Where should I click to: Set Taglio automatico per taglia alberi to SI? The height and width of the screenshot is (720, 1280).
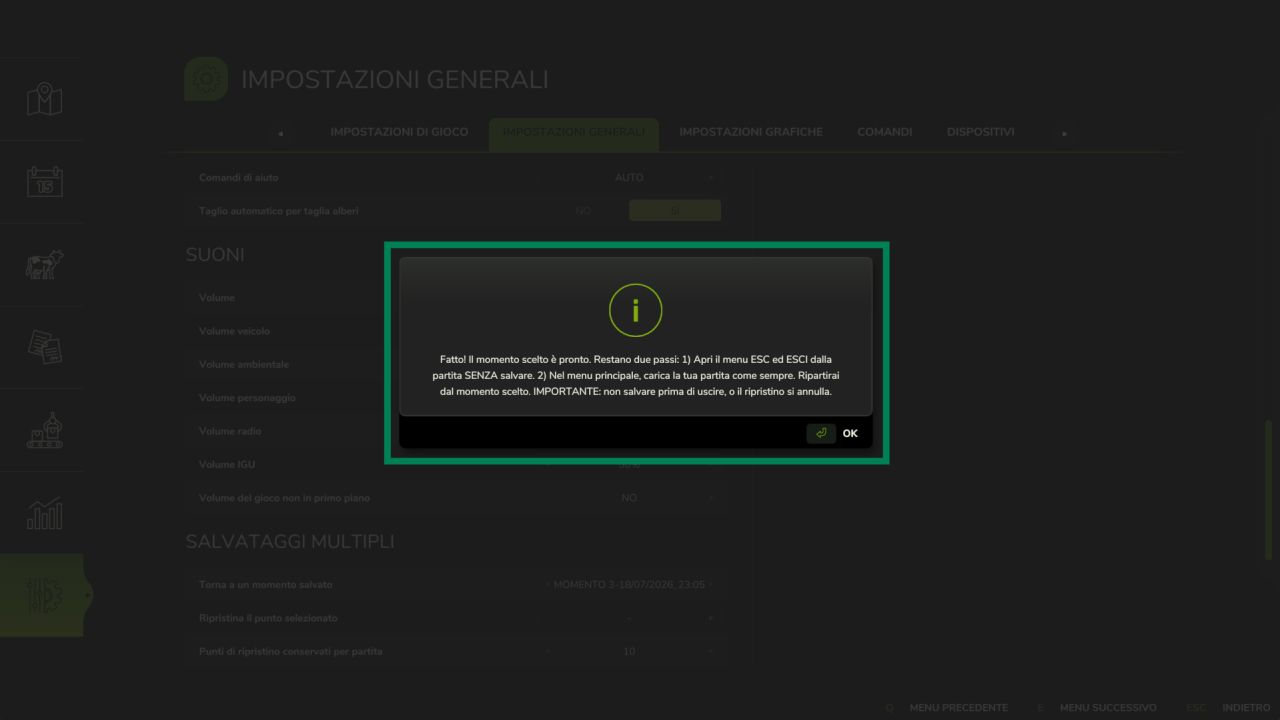point(675,211)
